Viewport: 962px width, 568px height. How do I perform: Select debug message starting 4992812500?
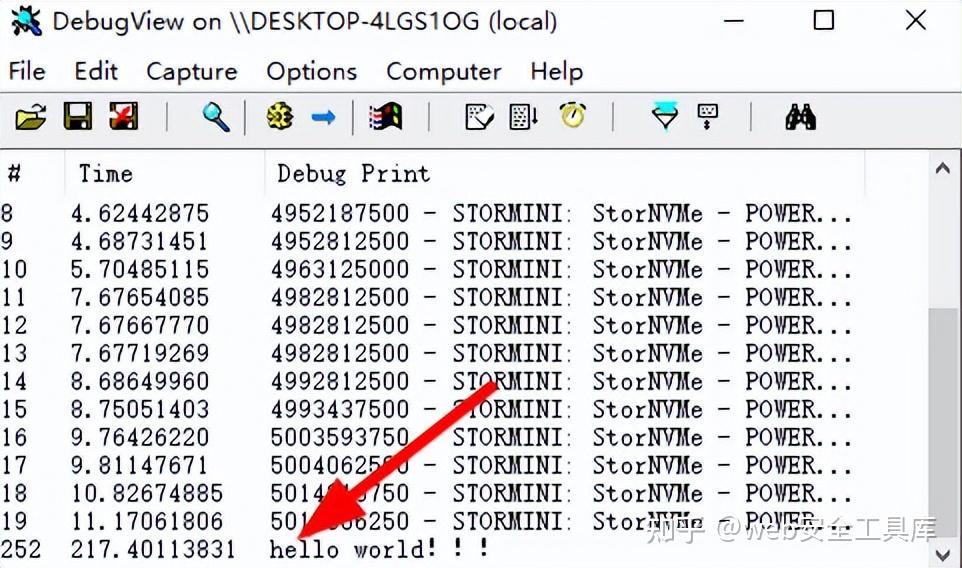click(561, 382)
